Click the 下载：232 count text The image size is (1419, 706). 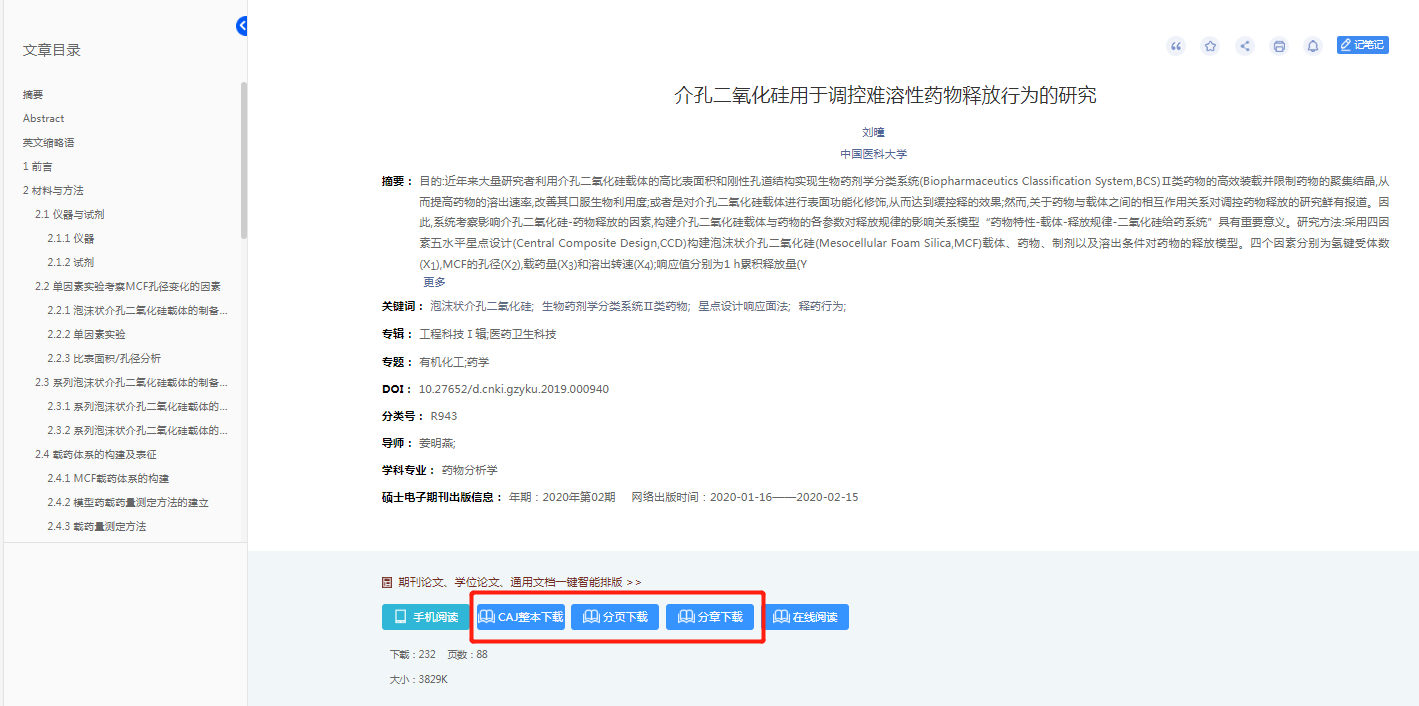tap(412, 654)
